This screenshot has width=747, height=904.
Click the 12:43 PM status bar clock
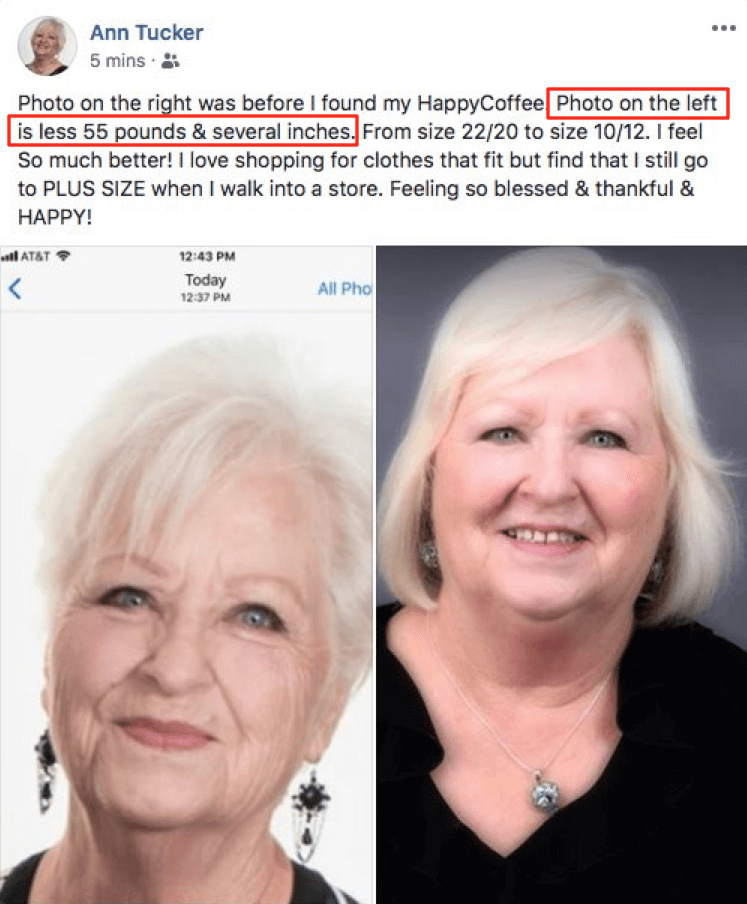(x=207, y=256)
